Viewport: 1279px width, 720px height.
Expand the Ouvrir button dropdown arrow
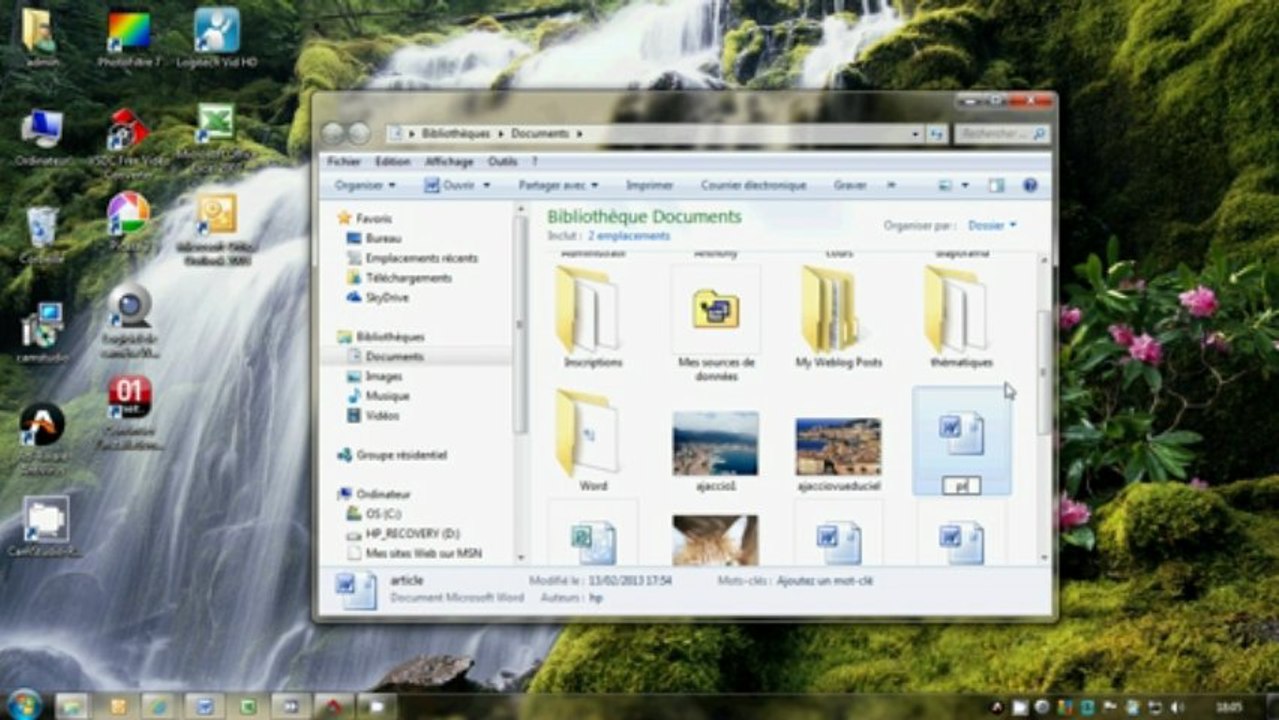click(x=487, y=185)
